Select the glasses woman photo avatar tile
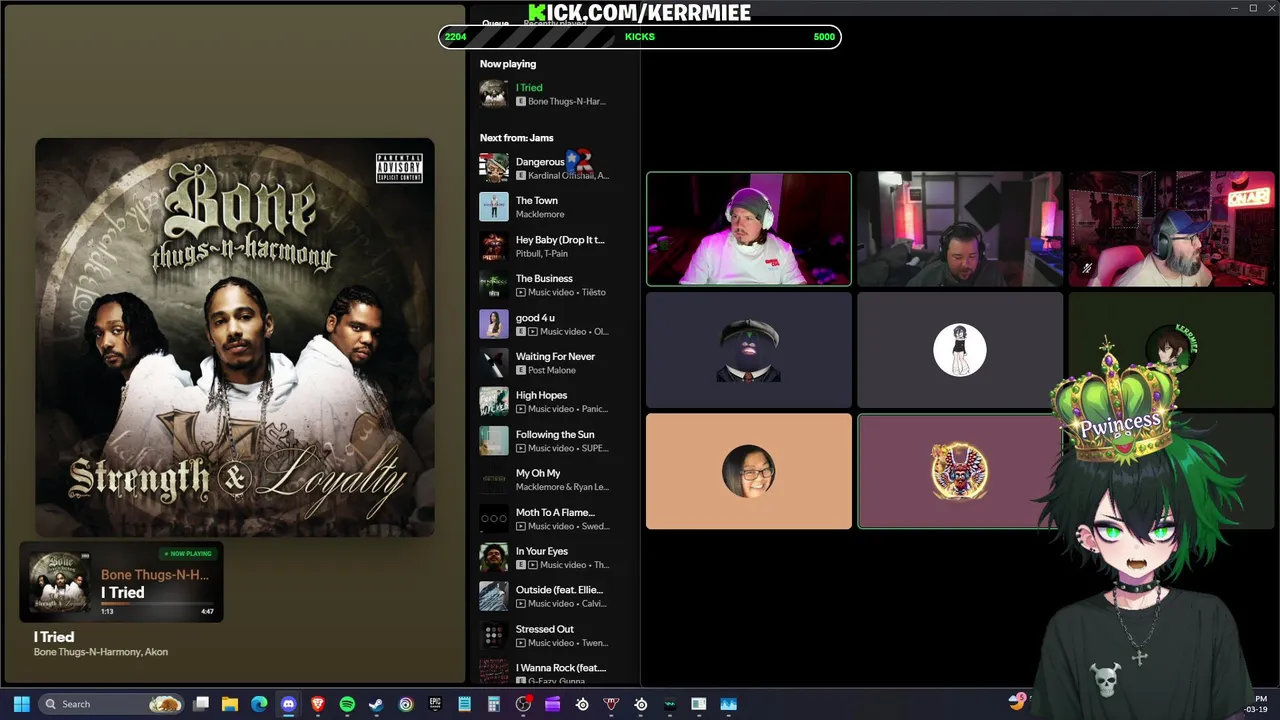Image resolution: width=1280 pixels, height=720 pixels. pyautogui.click(x=749, y=471)
